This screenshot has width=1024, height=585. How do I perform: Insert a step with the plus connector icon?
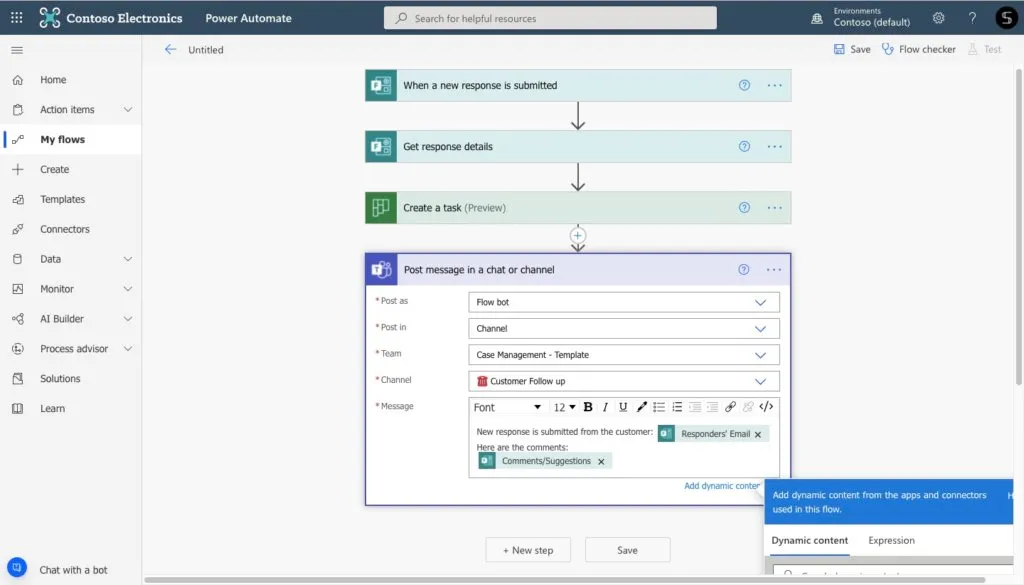tap(577, 236)
